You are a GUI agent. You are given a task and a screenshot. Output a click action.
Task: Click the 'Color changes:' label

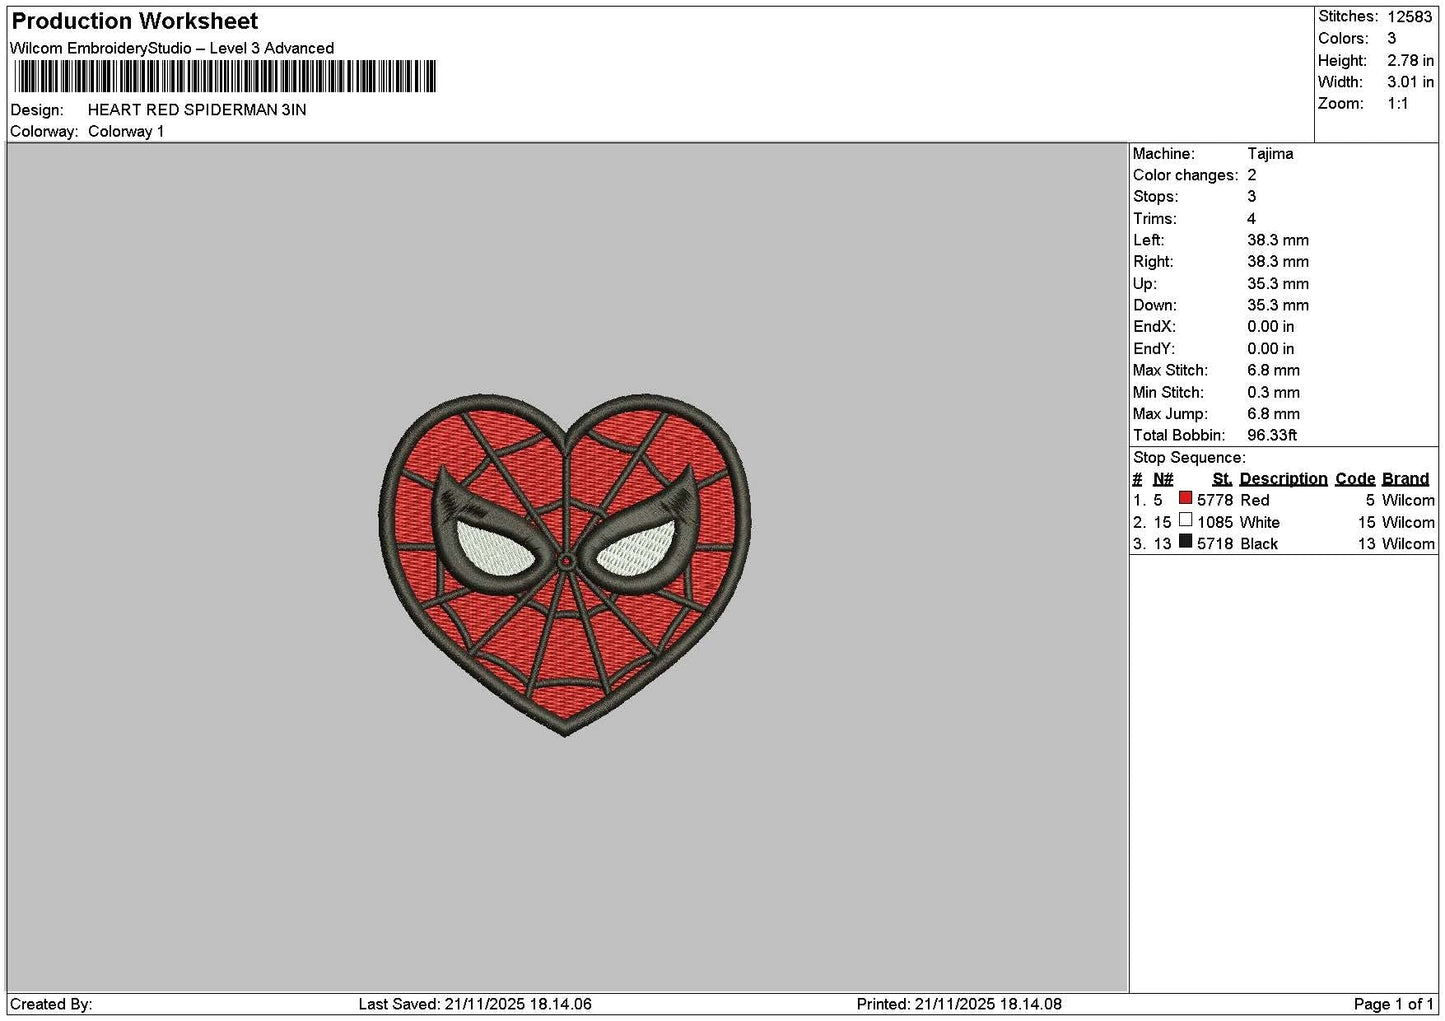coord(1185,176)
